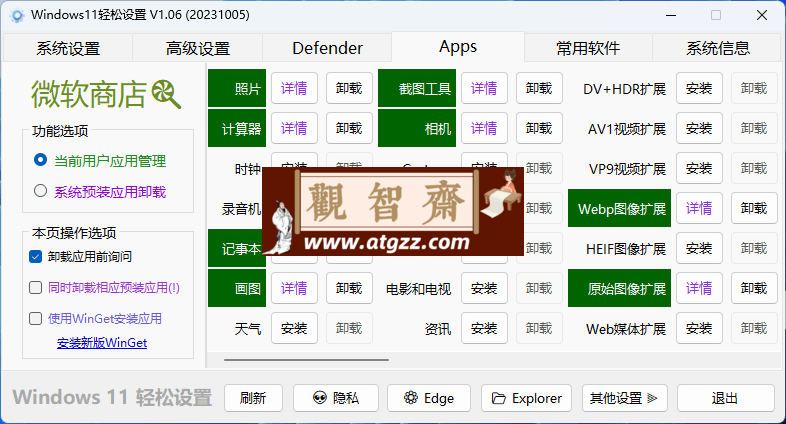Enable use WinGet to install checkbox

coord(36,319)
